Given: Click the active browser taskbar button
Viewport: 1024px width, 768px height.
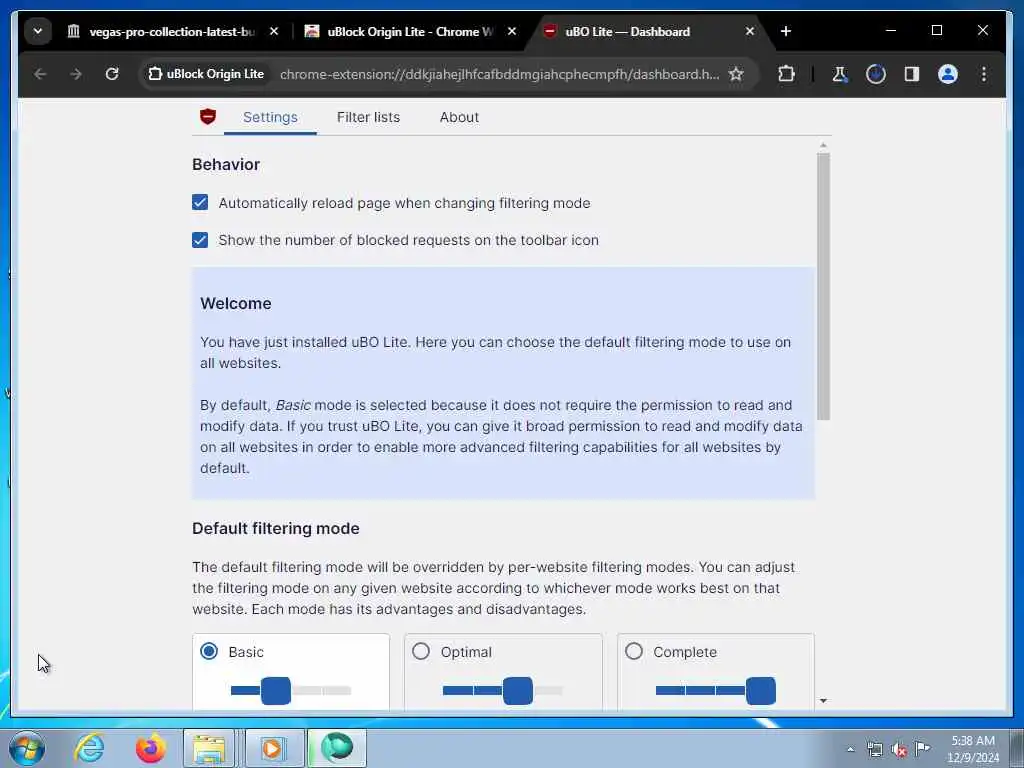Looking at the screenshot, I should click(x=337, y=748).
